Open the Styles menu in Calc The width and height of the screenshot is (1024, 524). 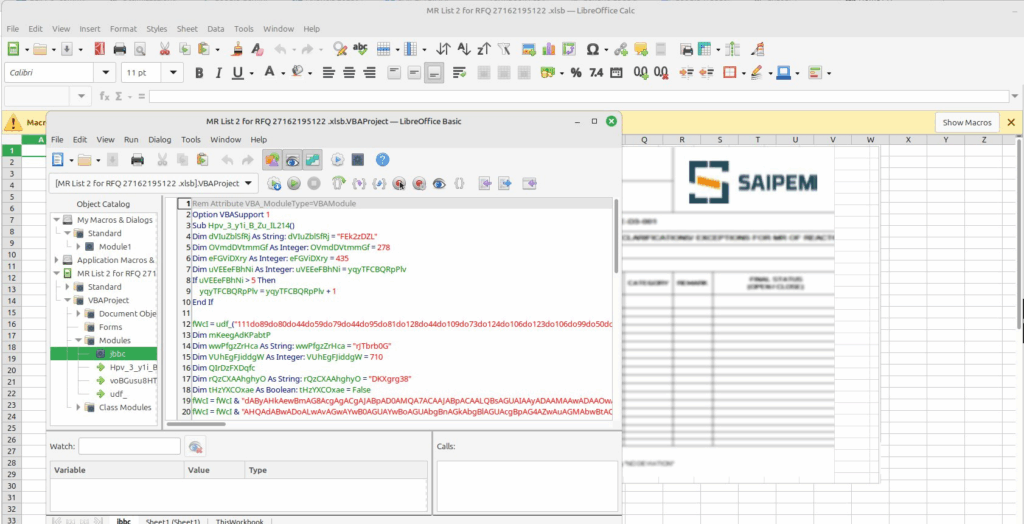pos(157,29)
